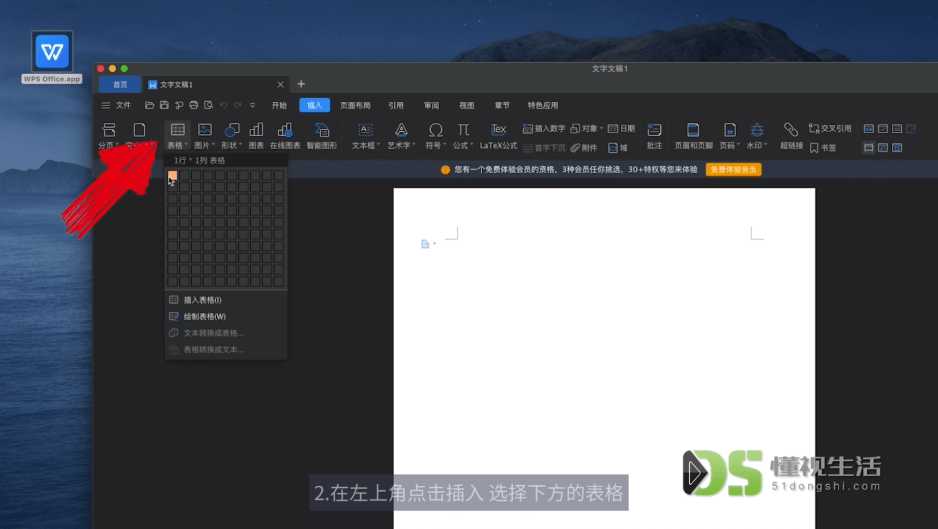Open the WPS Office.app desktop icon
The width and height of the screenshot is (938, 529).
pyautogui.click(x=52, y=57)
